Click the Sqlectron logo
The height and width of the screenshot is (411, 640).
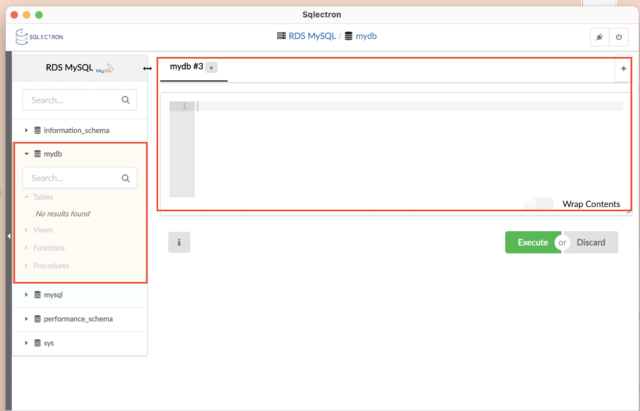[x=39, y=37]
